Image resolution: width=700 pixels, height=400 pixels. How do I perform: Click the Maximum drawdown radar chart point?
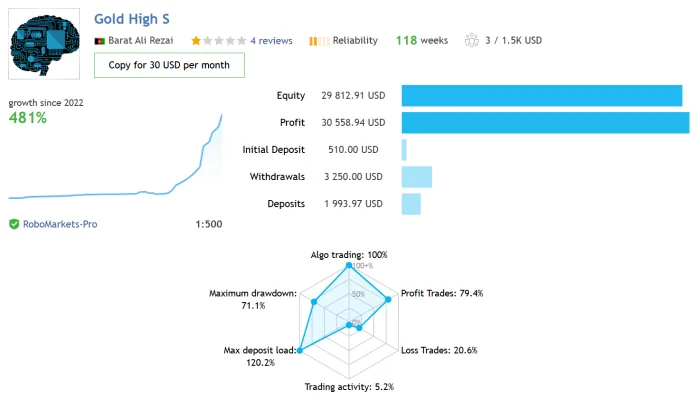click(314, 302)
